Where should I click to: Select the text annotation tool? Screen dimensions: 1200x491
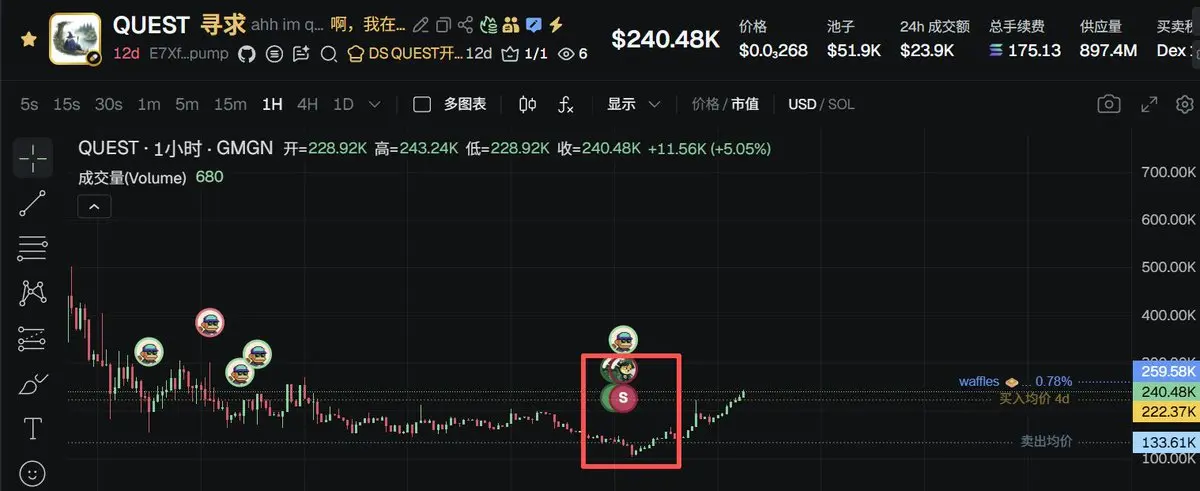[32, 429]
